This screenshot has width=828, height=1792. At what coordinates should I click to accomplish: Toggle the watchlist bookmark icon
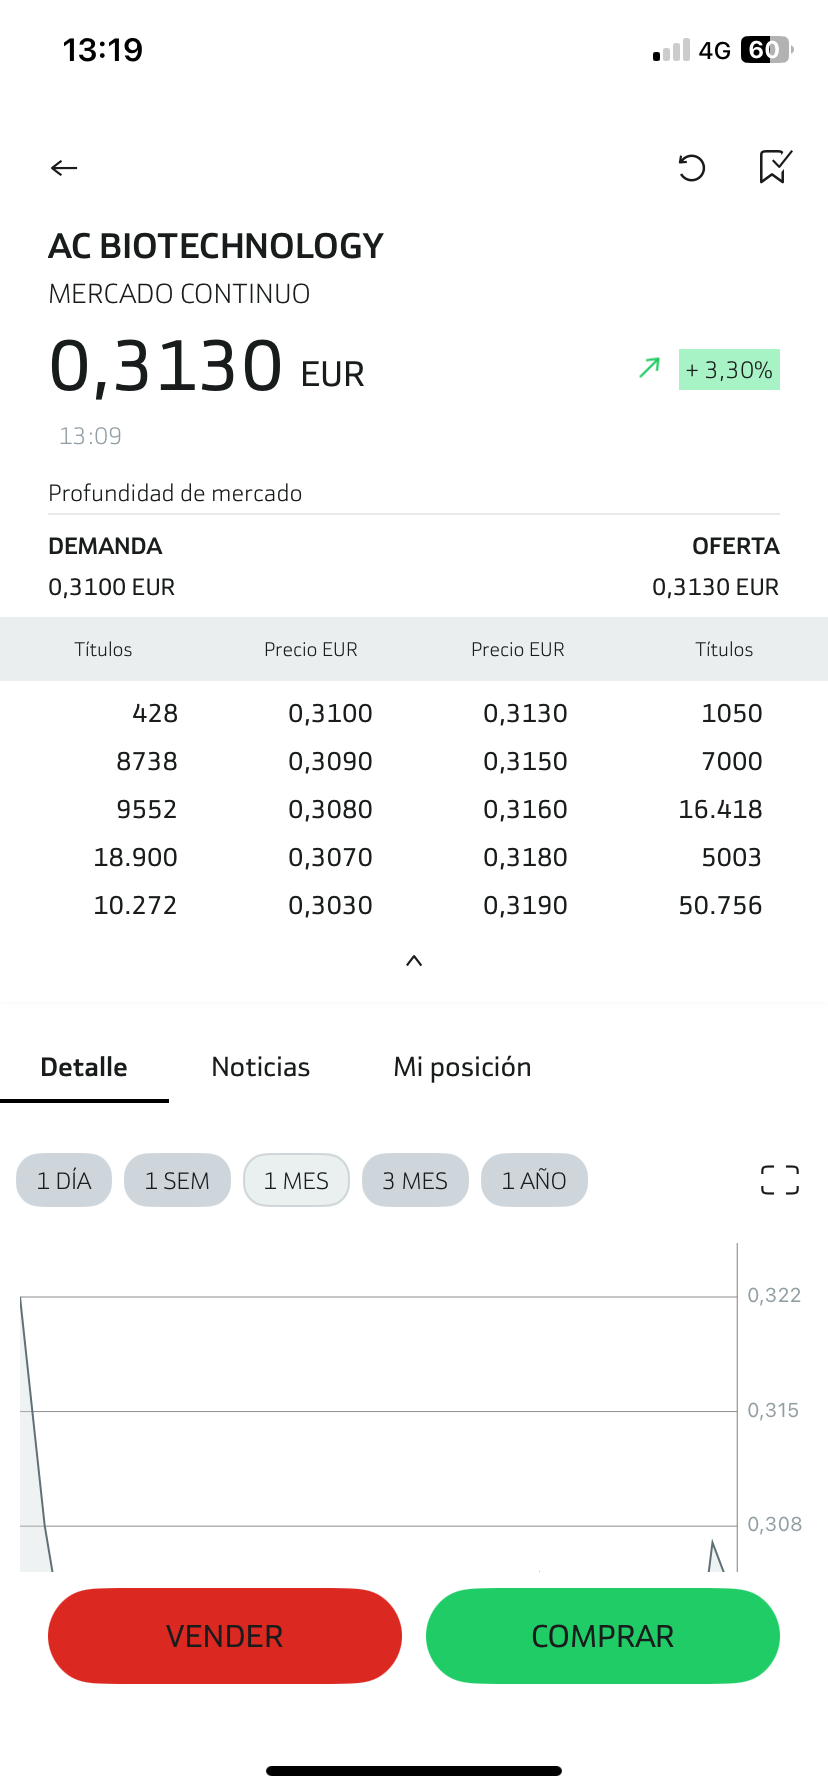[776, 167]
